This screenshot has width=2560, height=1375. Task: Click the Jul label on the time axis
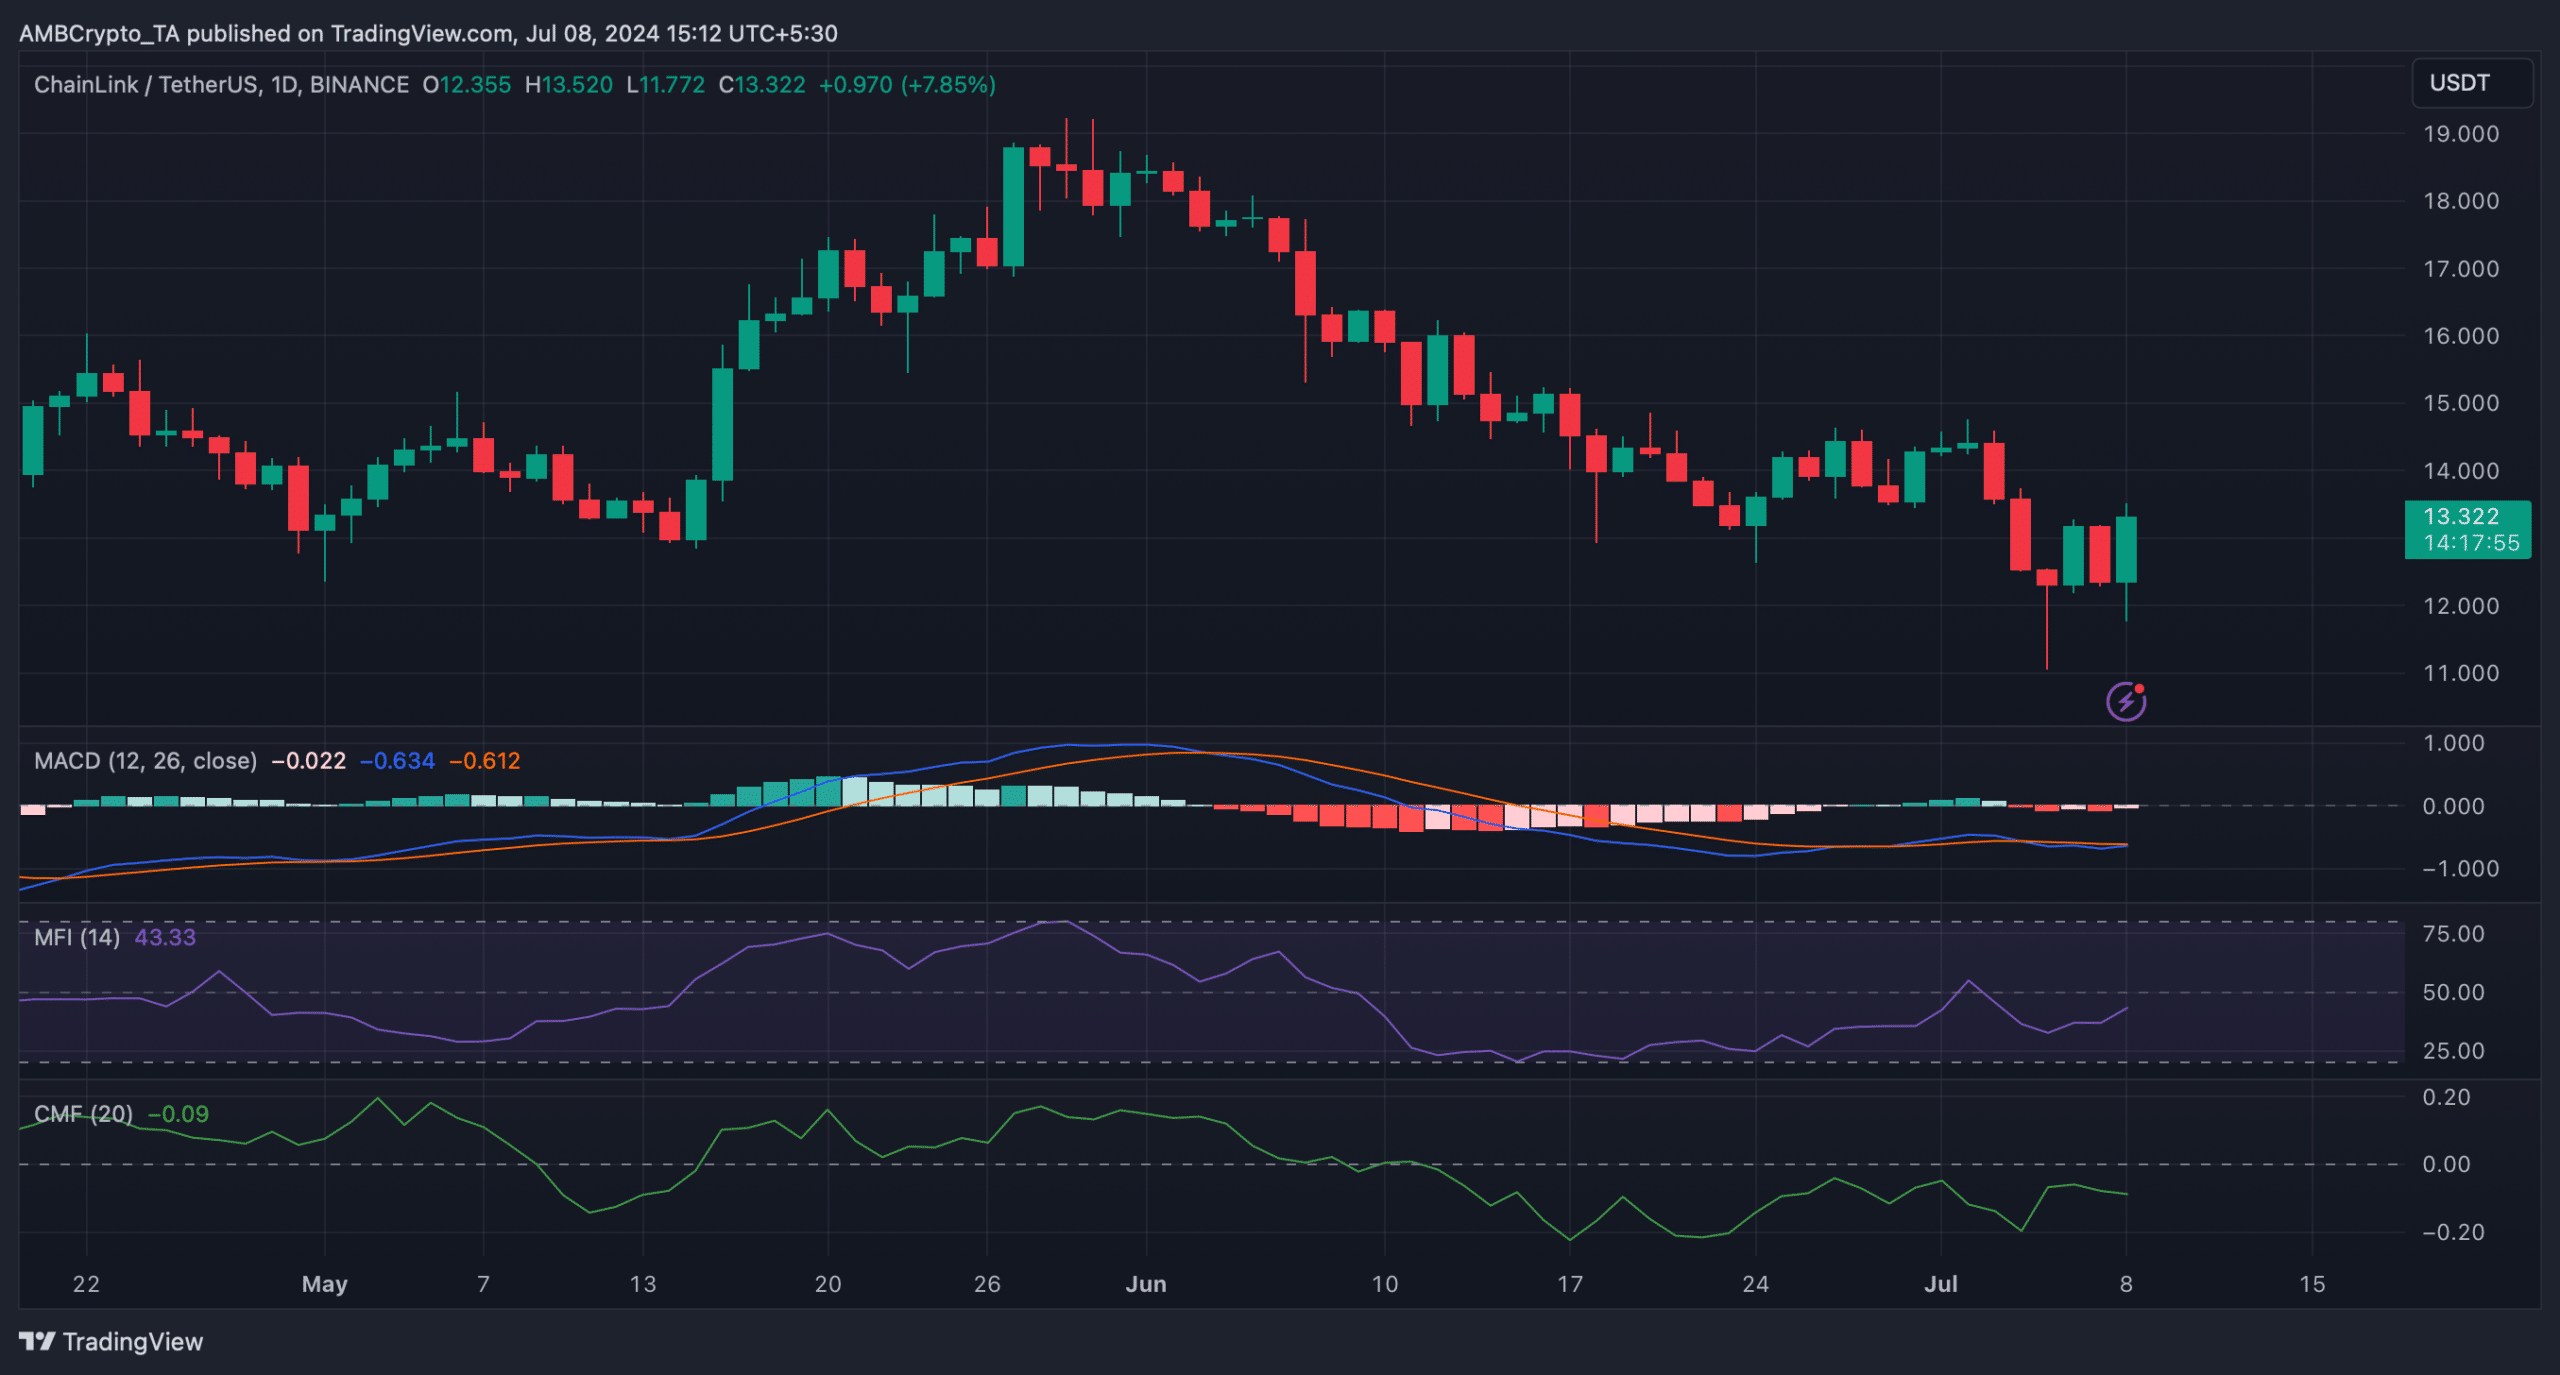tap(1940, 1284)
